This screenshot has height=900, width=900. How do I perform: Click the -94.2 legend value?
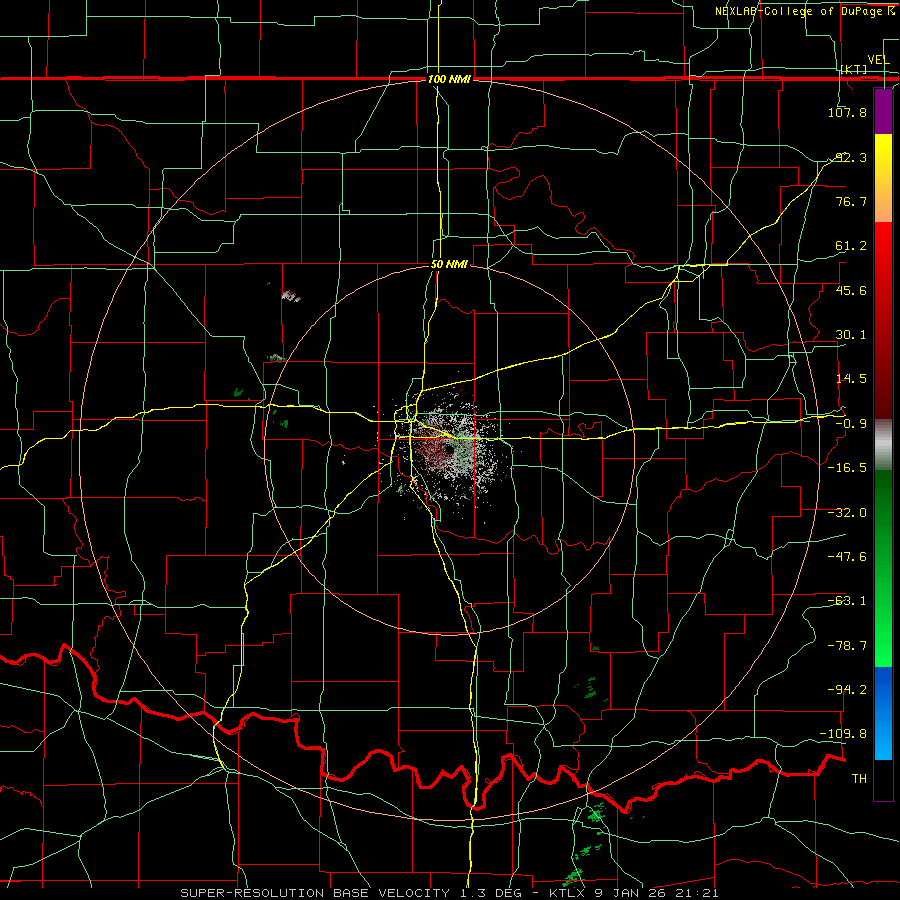tap(847, 690)
